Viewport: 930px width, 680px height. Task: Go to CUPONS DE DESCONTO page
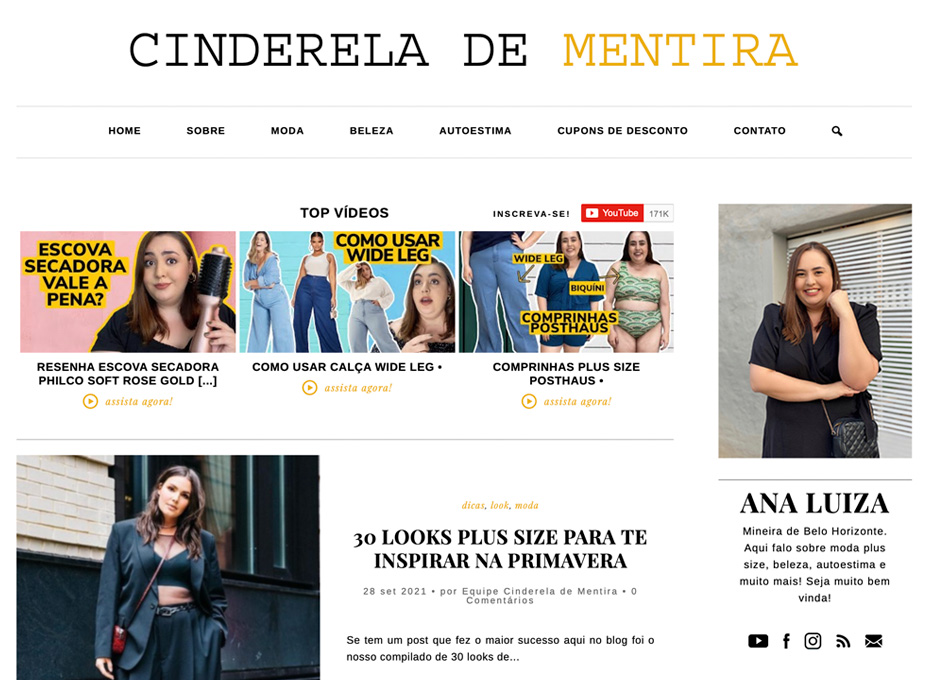point(622,131)
